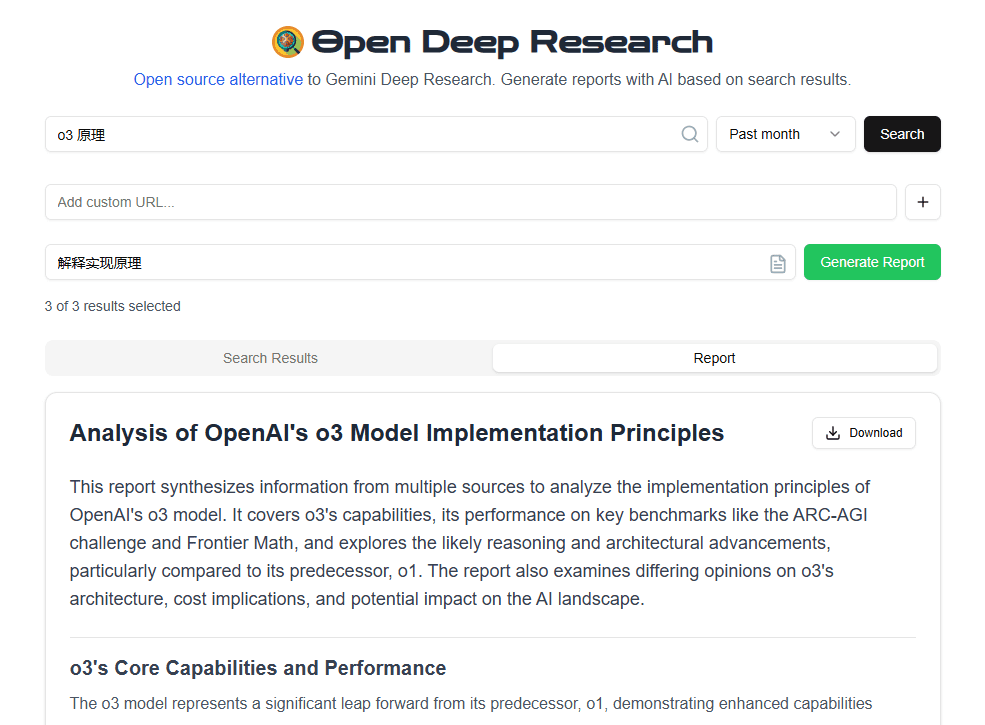Click the download arrow icon

(x=833, y=433)
